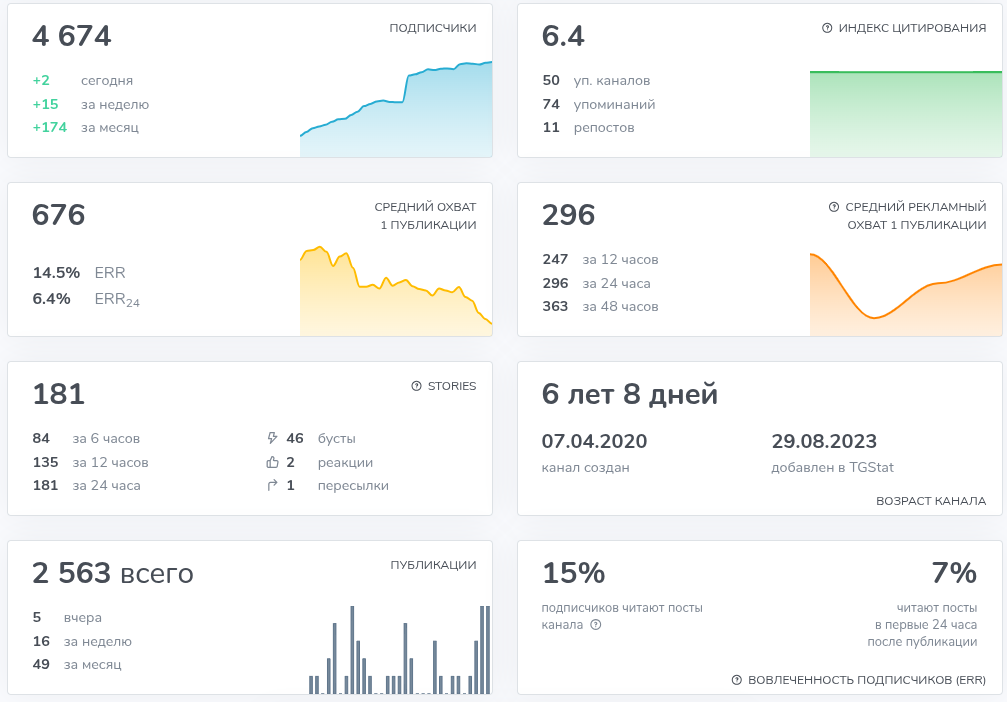Click help icon beside Средний рекламный охват
1007x702 pixels.
click(x=834, y=207)
